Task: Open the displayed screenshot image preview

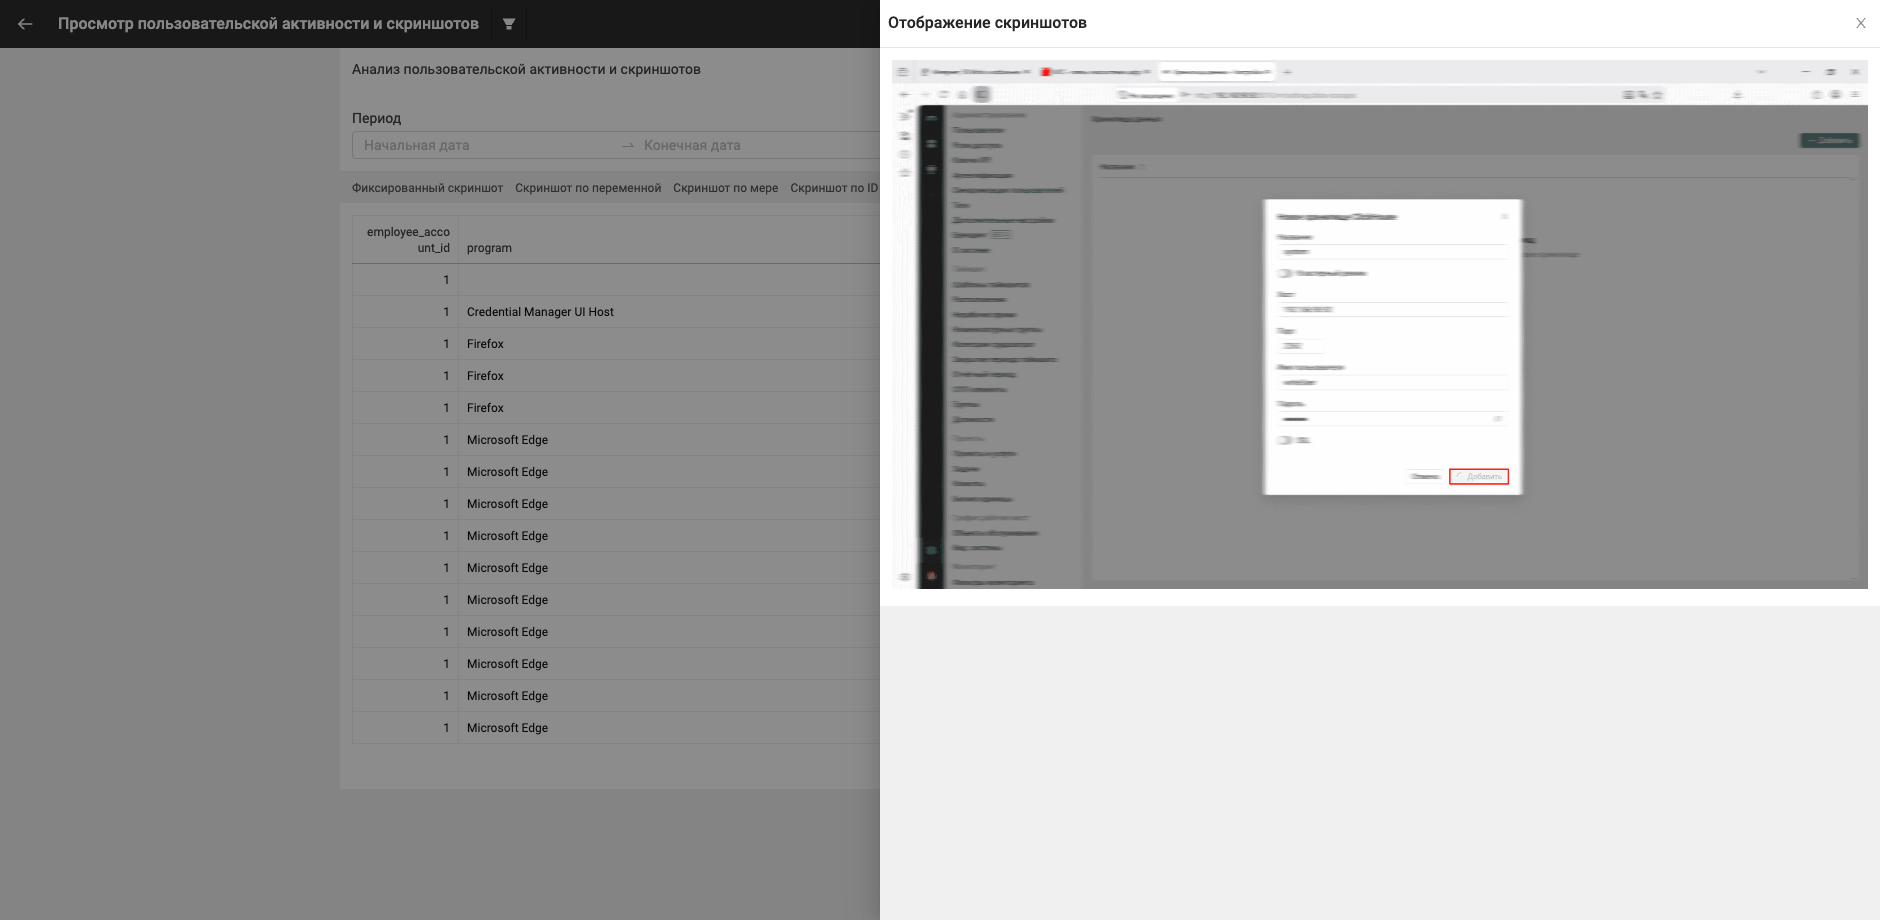Action: pyautogui.click(x=1379, y=324)
